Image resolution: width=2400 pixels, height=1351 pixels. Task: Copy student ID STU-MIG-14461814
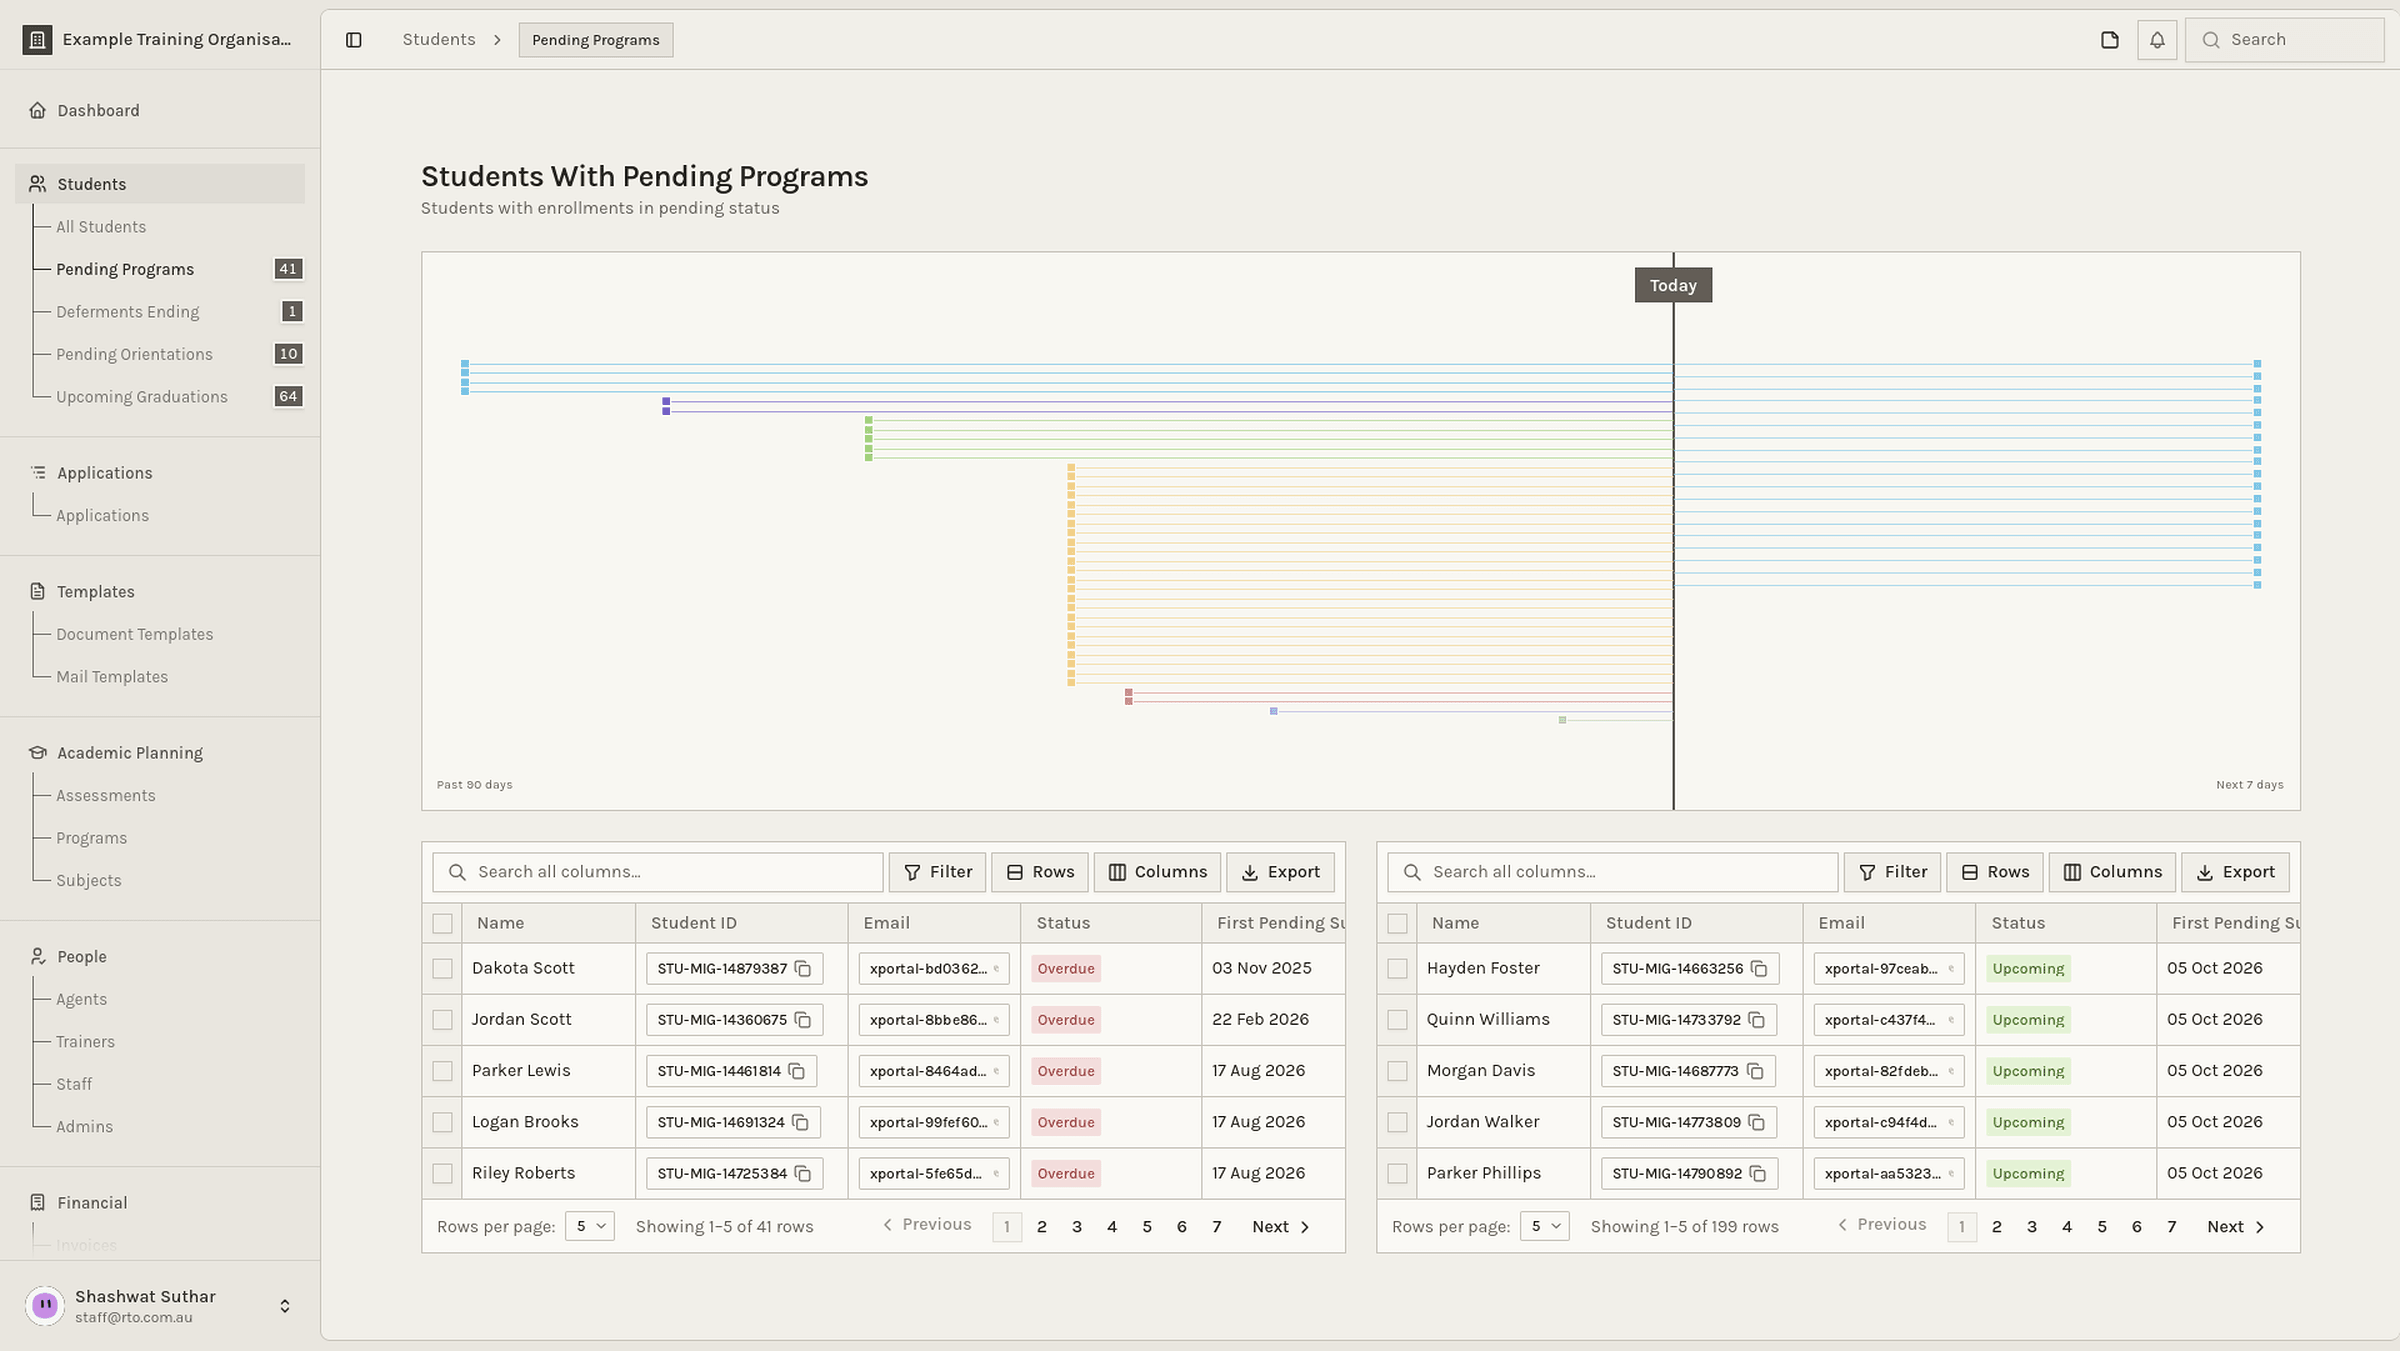coord(797,1071)
